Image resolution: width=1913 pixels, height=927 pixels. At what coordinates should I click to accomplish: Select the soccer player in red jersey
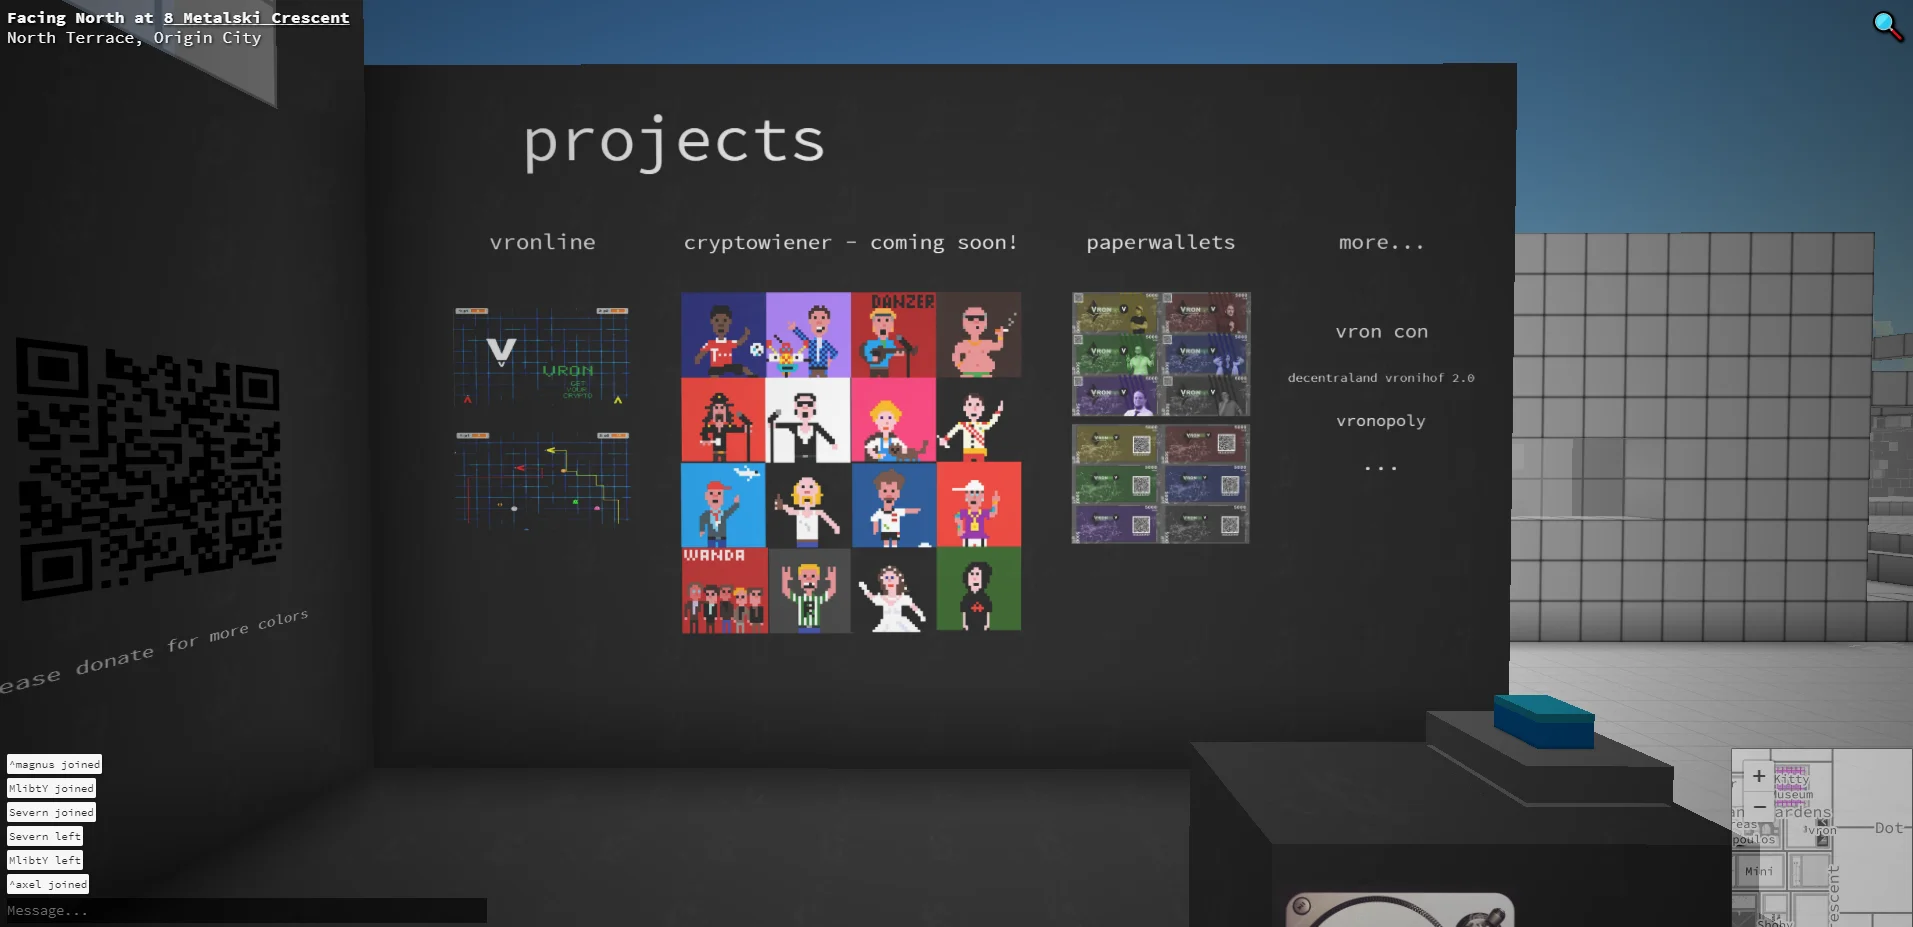[723, 335]
